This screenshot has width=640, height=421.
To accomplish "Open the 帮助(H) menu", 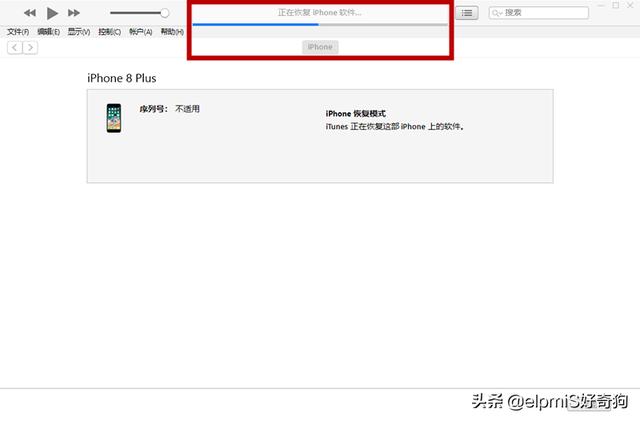I will point(172,32).
